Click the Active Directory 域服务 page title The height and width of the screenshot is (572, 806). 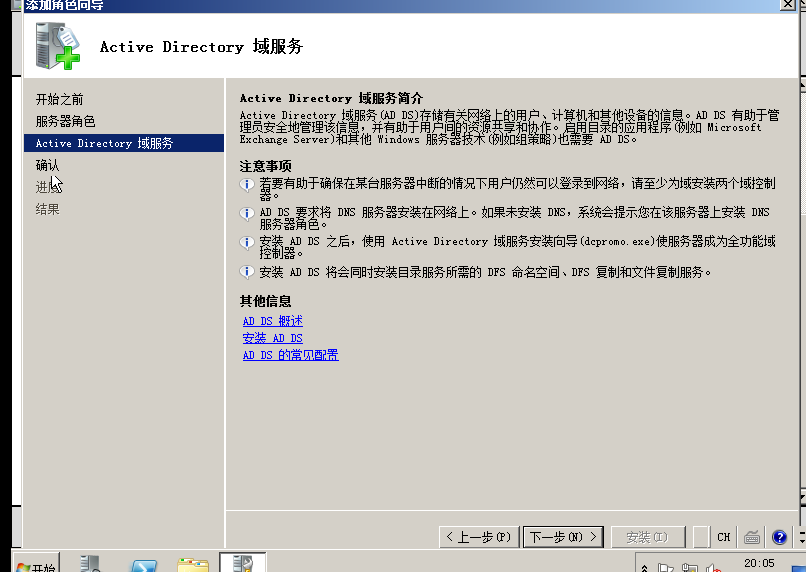[202, 46]
